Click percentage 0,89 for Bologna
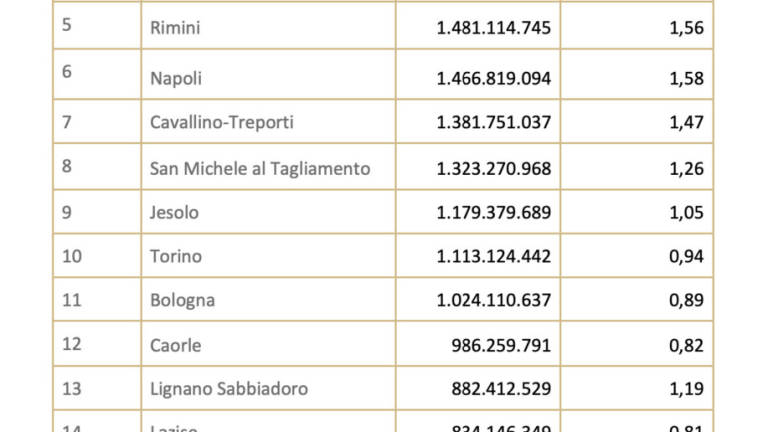 [x=686, y=300]
